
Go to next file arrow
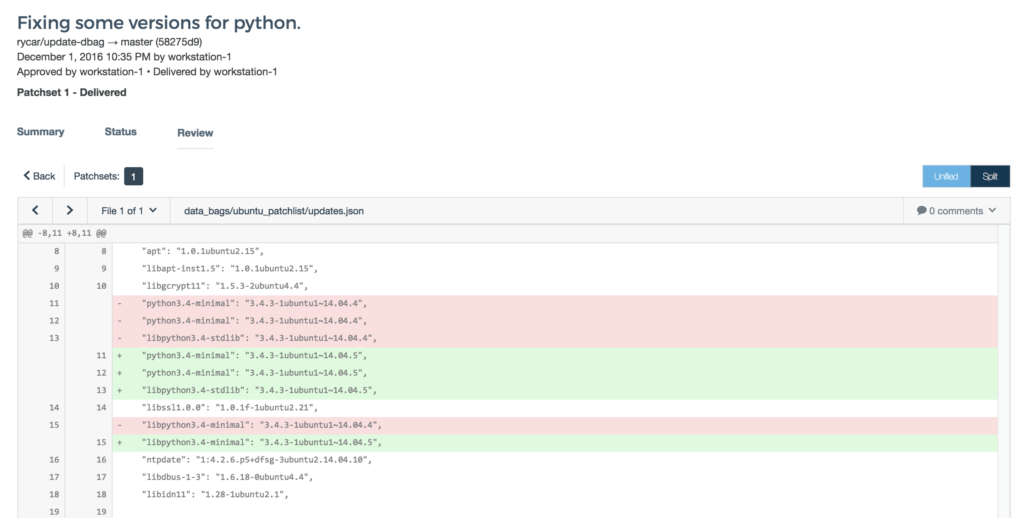(69, 210)
